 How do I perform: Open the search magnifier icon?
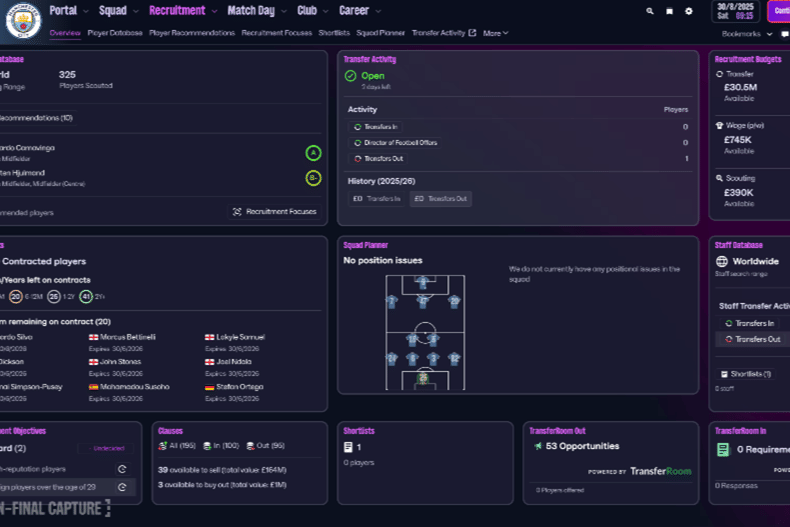tap(650, 11)
